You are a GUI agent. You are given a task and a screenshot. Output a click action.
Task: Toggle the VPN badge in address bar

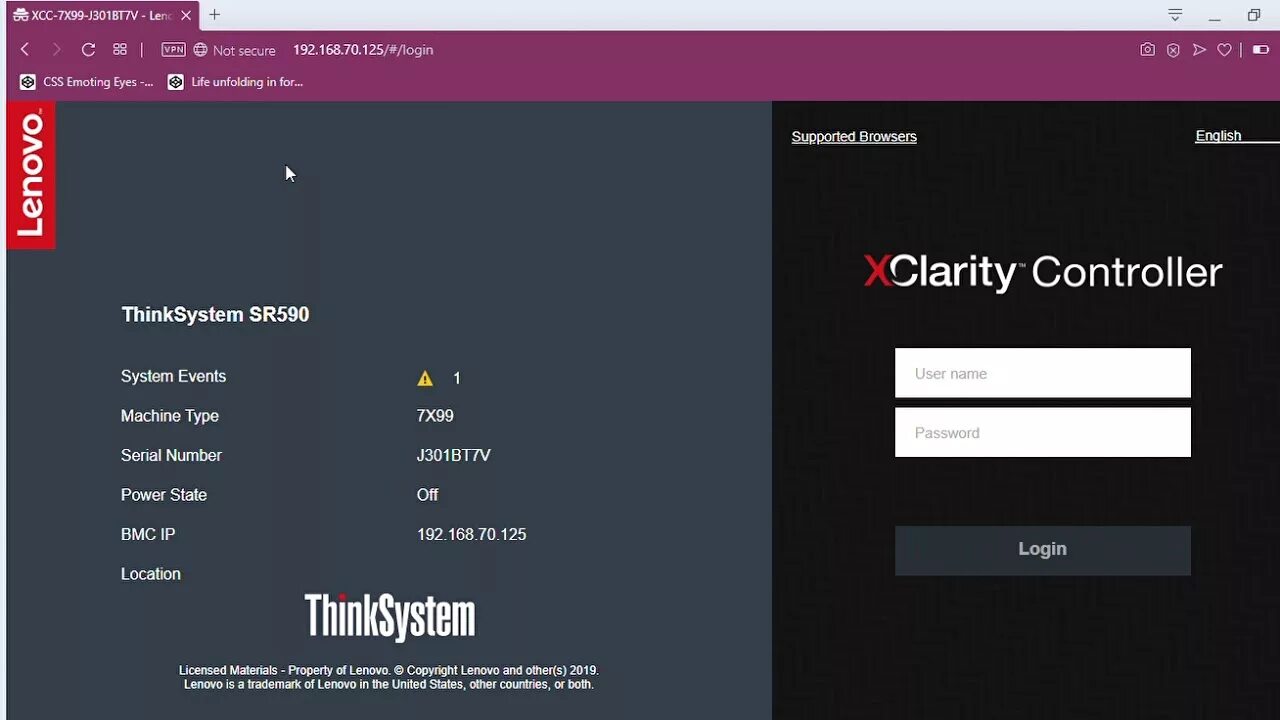173,49
